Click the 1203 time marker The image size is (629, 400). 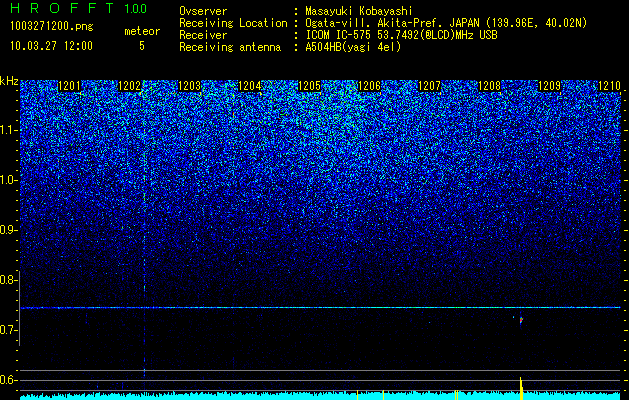[189, 86]
